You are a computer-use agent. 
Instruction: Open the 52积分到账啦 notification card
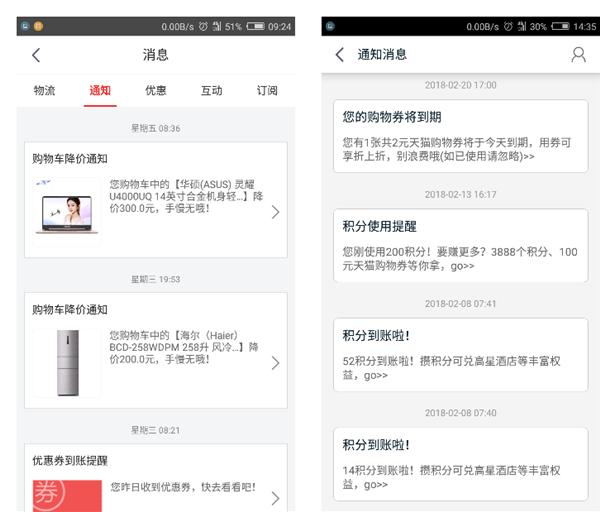tap(460, 354)
